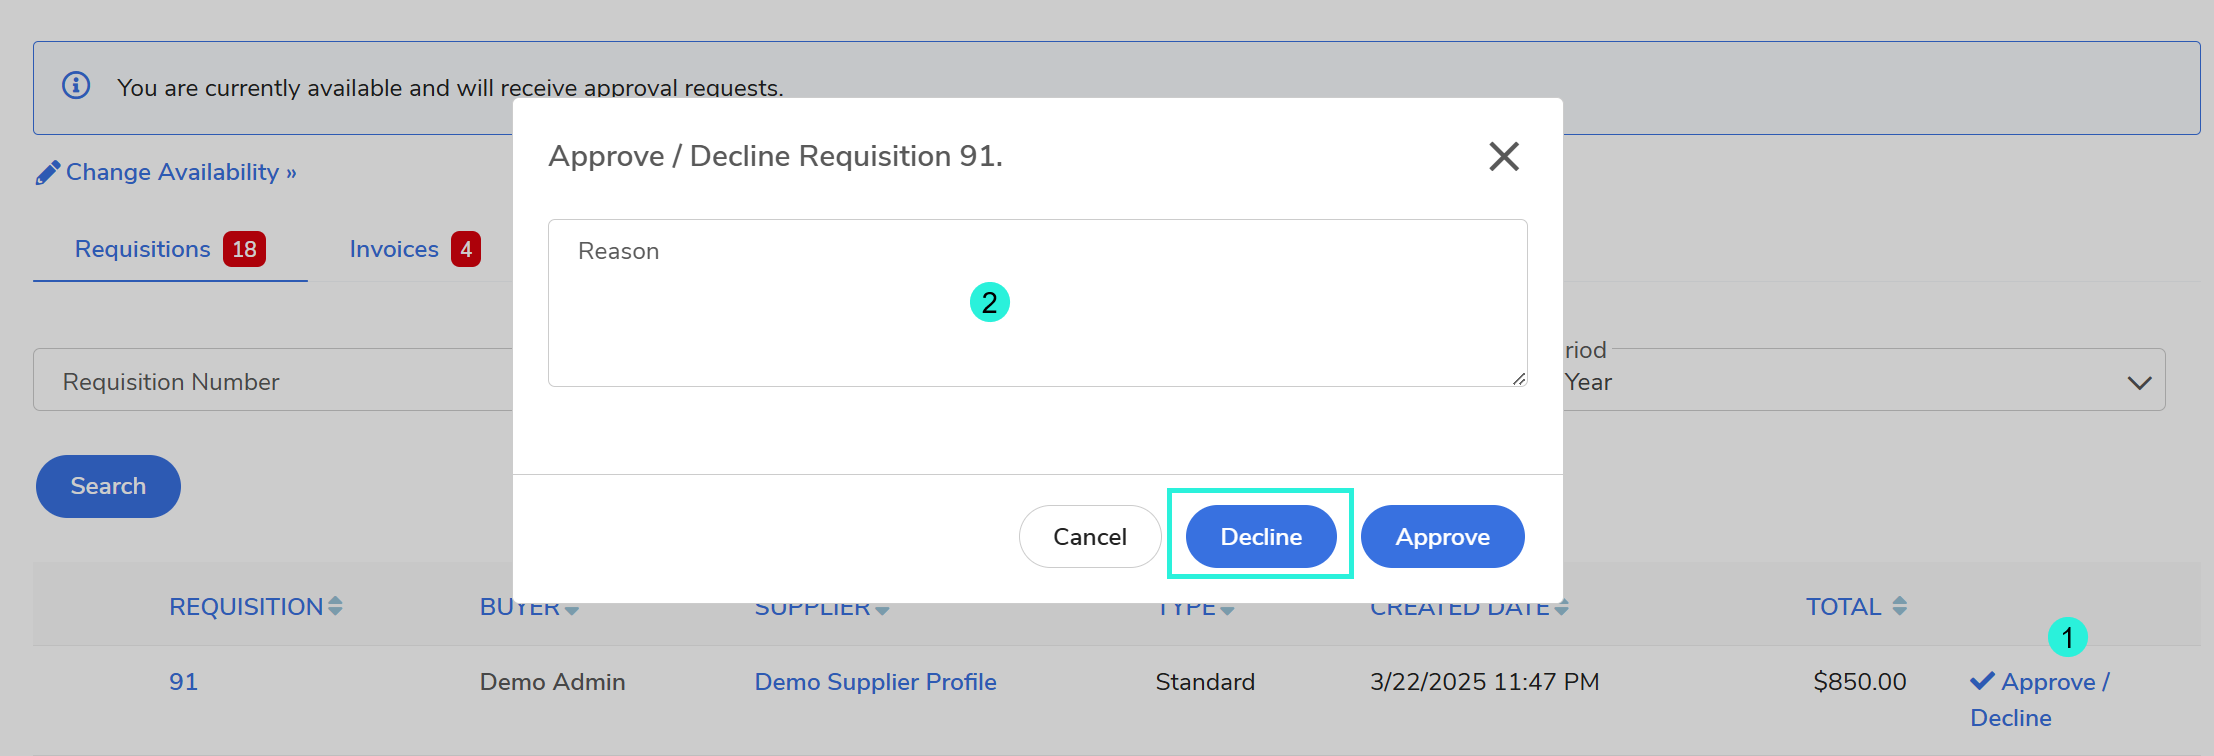Click the sort arrow next to SUPPLIER
Image resolution: width=2214 pixels, height=756 pixels.
pos(882,609)
